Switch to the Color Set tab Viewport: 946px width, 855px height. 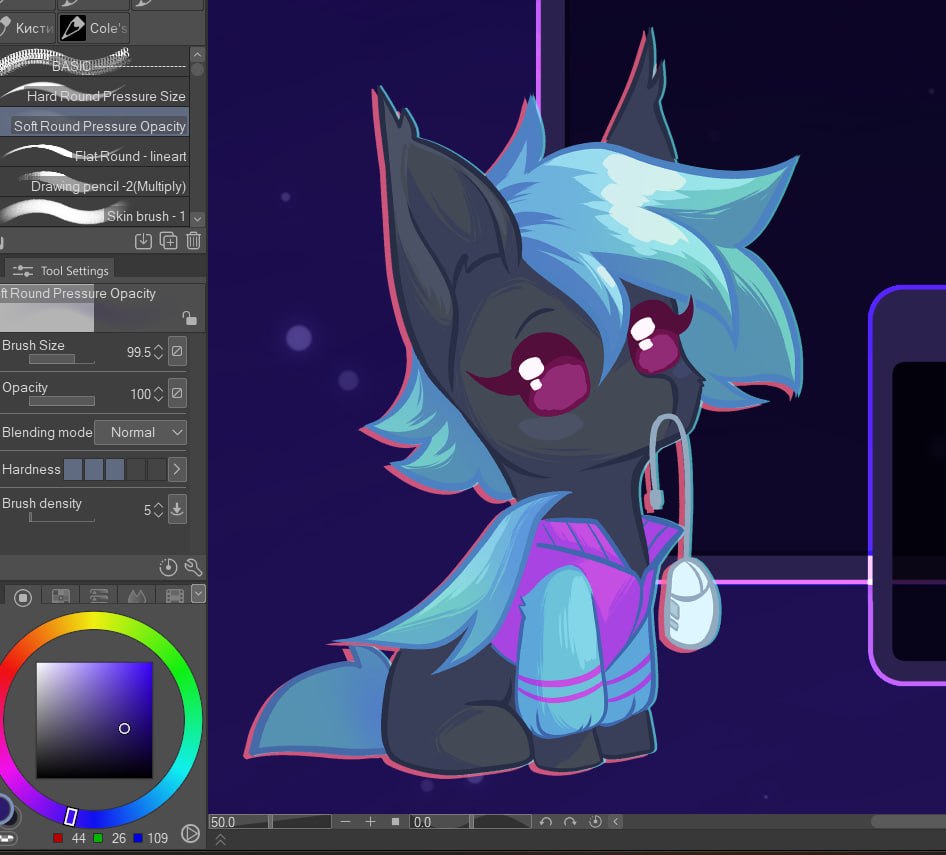61,596
